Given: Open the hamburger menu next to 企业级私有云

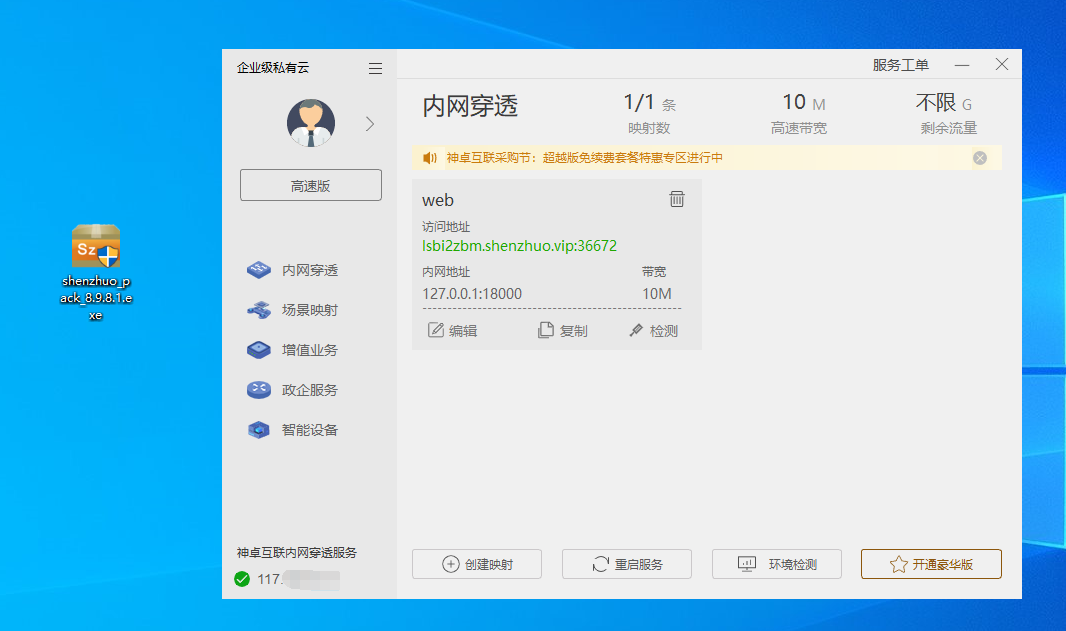Looking at the screenshot, I should [x=375, y=68].
